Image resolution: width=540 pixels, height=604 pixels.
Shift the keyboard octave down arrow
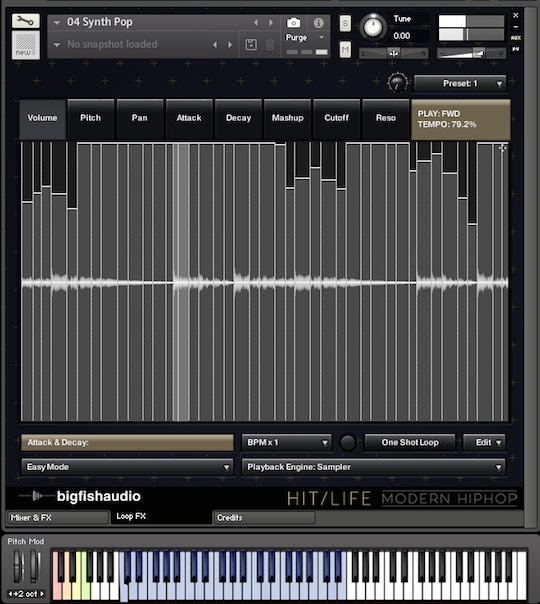pyautogui.click(x=10, y=594)
